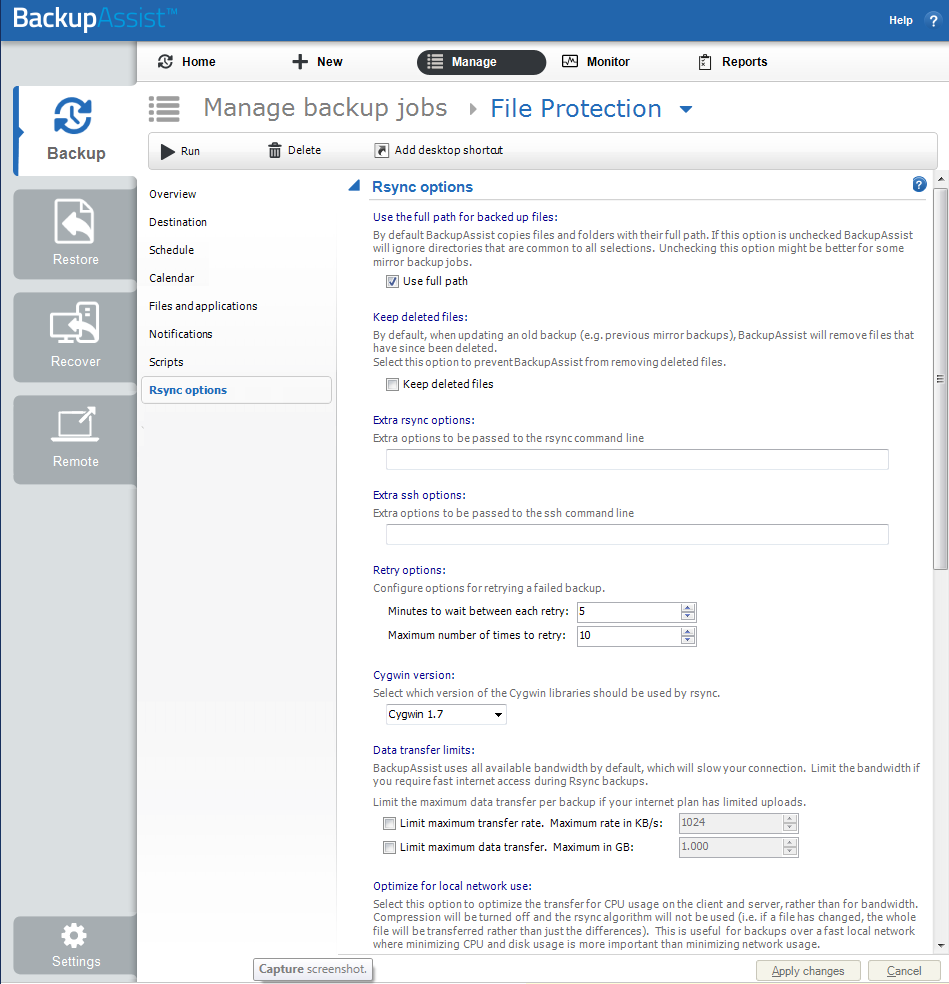Toggle the Use full path checkbox
Screen dimensions: 949x984
[x=392, y=282]
